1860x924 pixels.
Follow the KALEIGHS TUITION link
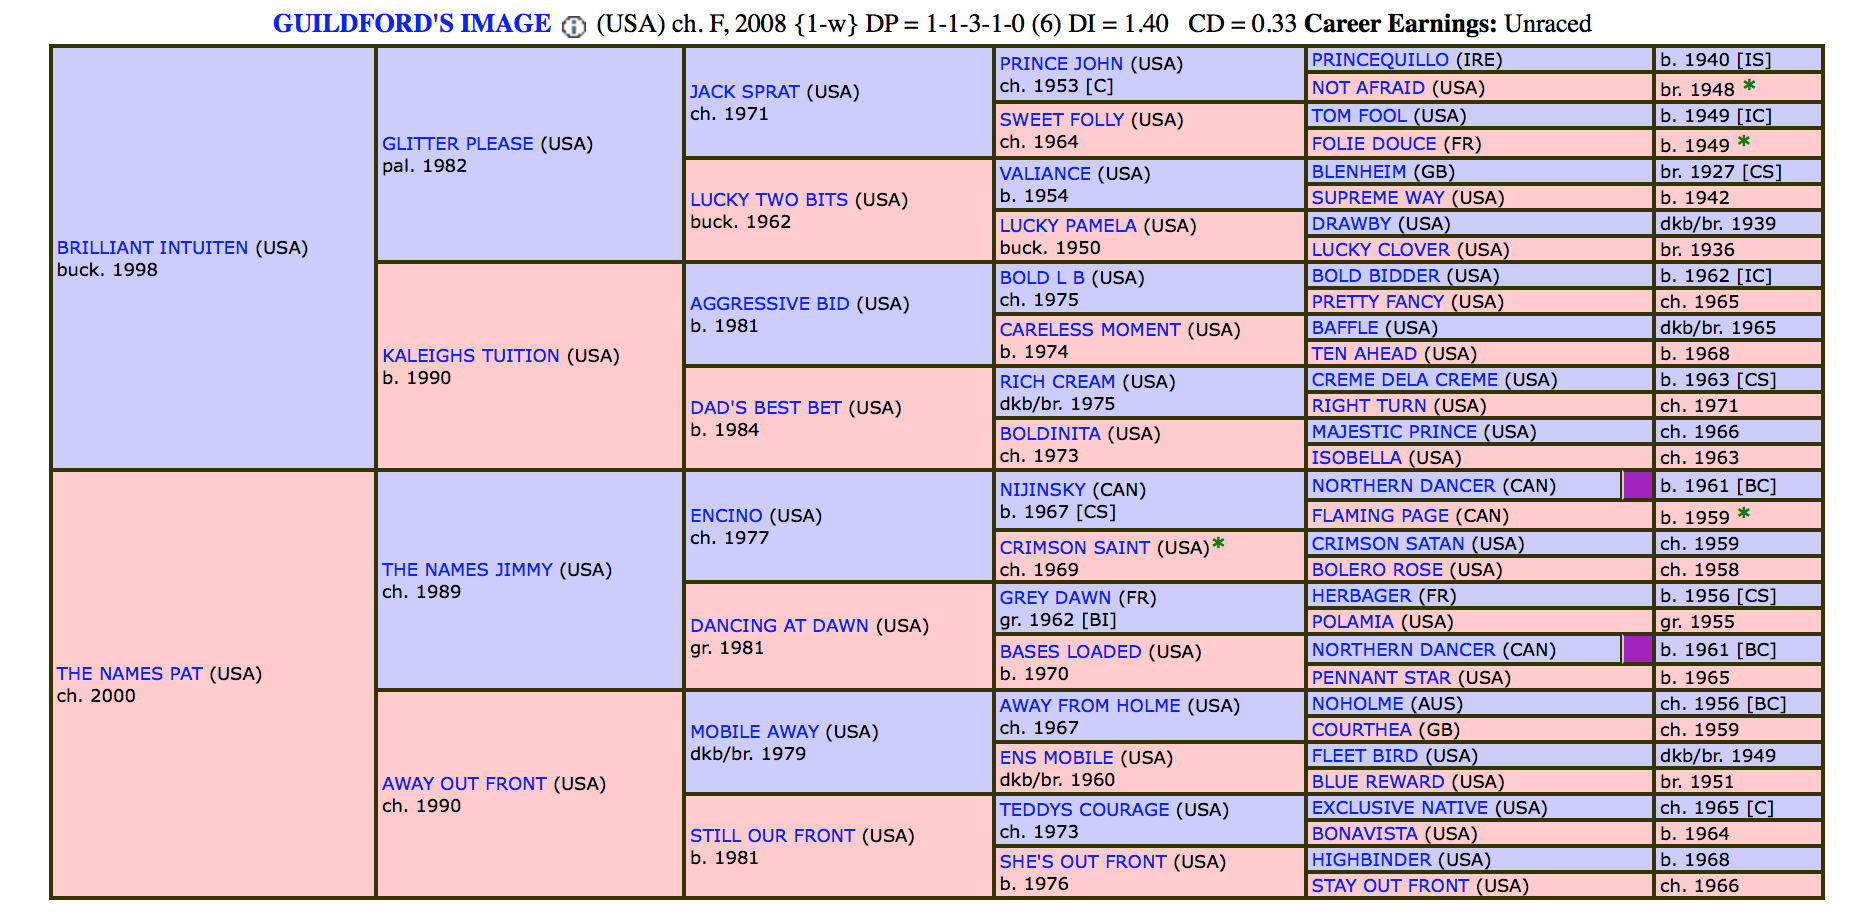click(x=470, y=356)
